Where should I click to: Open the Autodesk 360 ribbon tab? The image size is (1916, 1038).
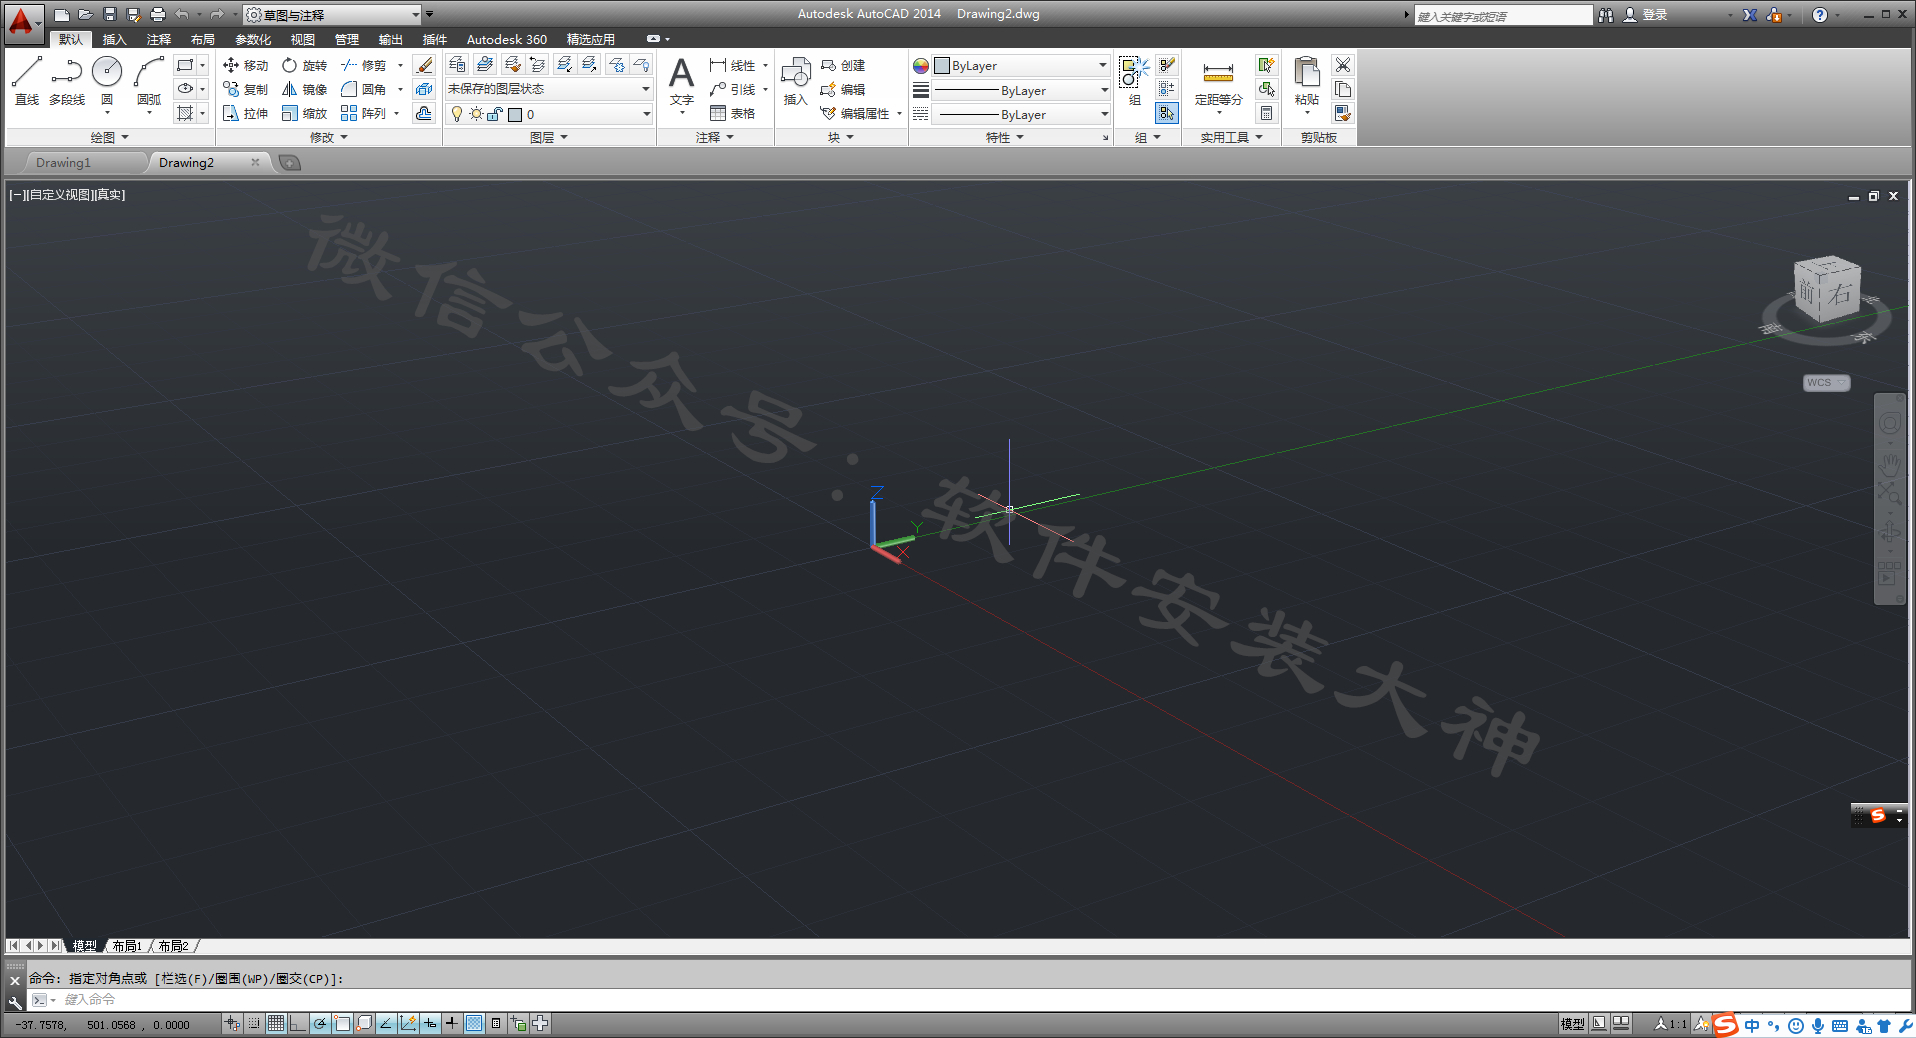pos(506,39)
